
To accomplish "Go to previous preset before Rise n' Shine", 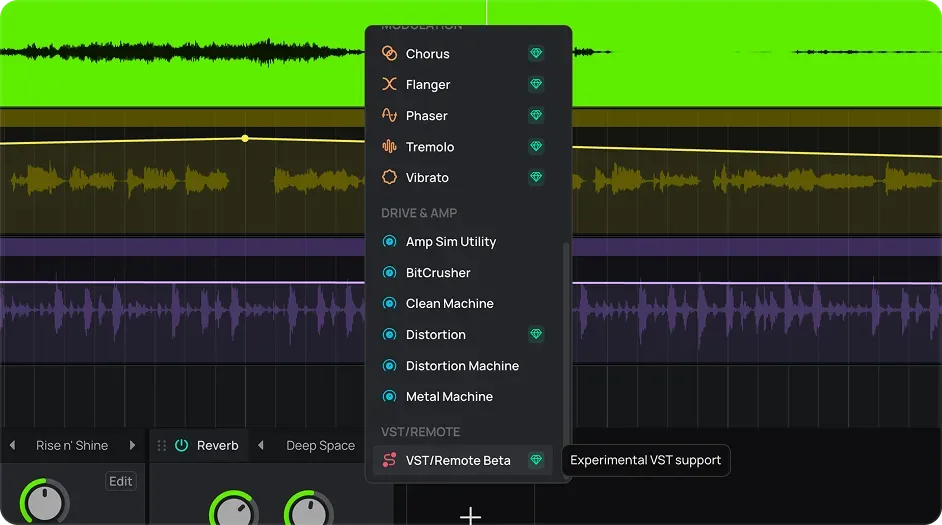I will coord(12,445).
